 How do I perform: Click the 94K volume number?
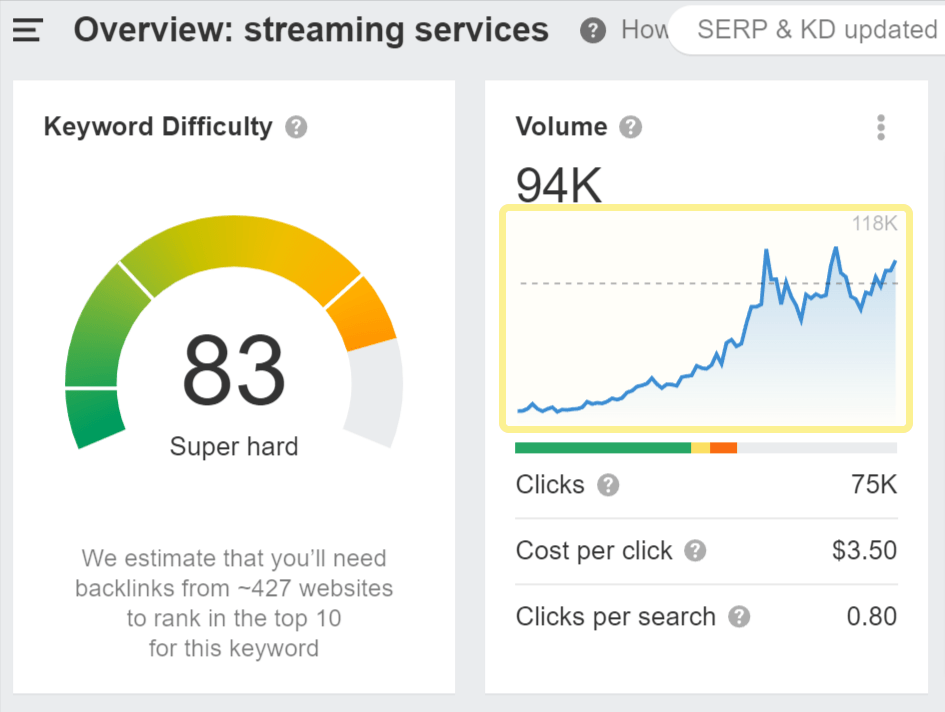(x=559, y=185)
